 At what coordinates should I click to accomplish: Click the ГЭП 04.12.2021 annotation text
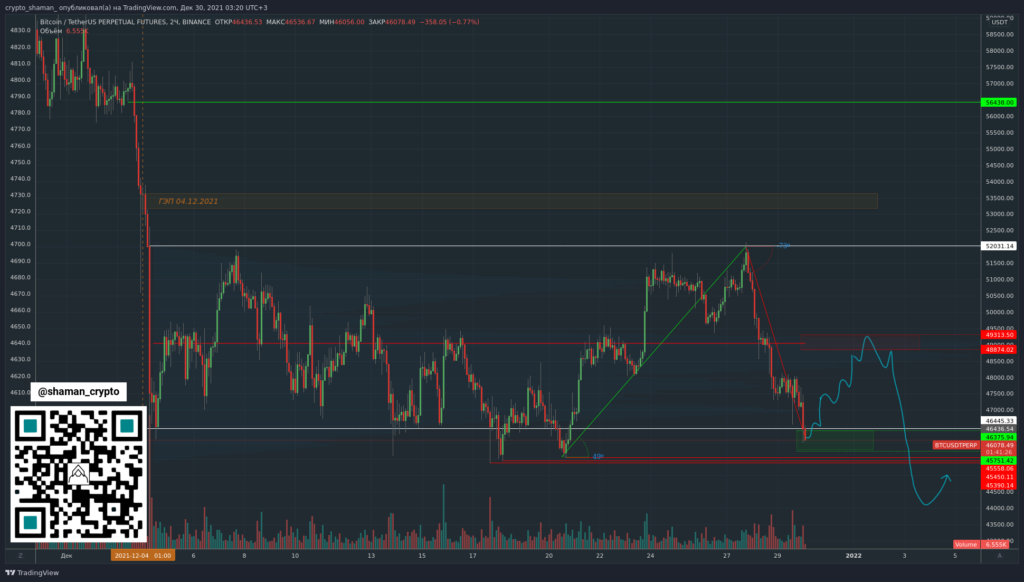click(188, 201)
